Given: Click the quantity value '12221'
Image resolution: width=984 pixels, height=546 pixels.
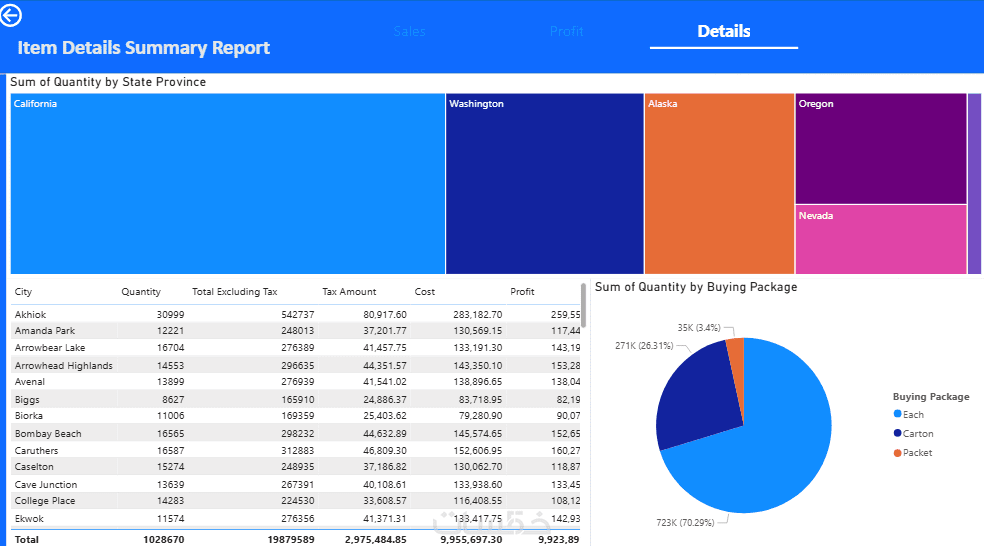Looking at the screenshot, I should click(170, 331).
